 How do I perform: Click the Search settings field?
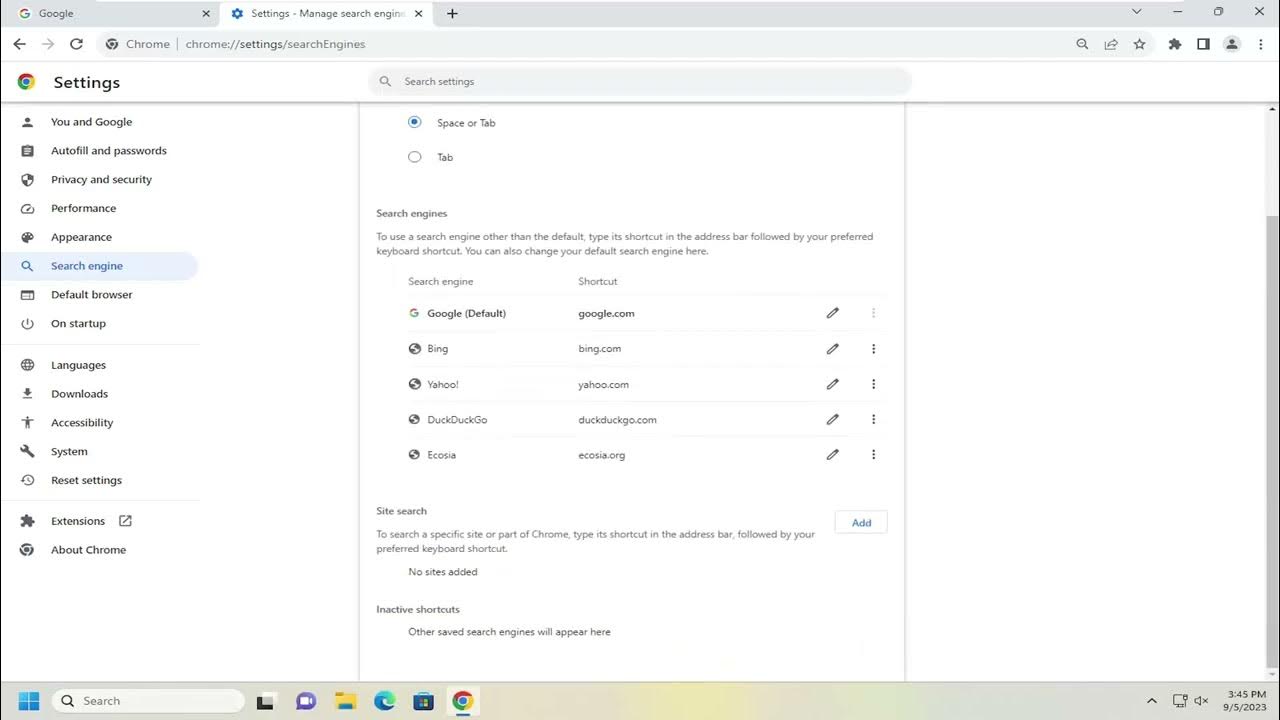pyautogui.click(x=640, y=82)
